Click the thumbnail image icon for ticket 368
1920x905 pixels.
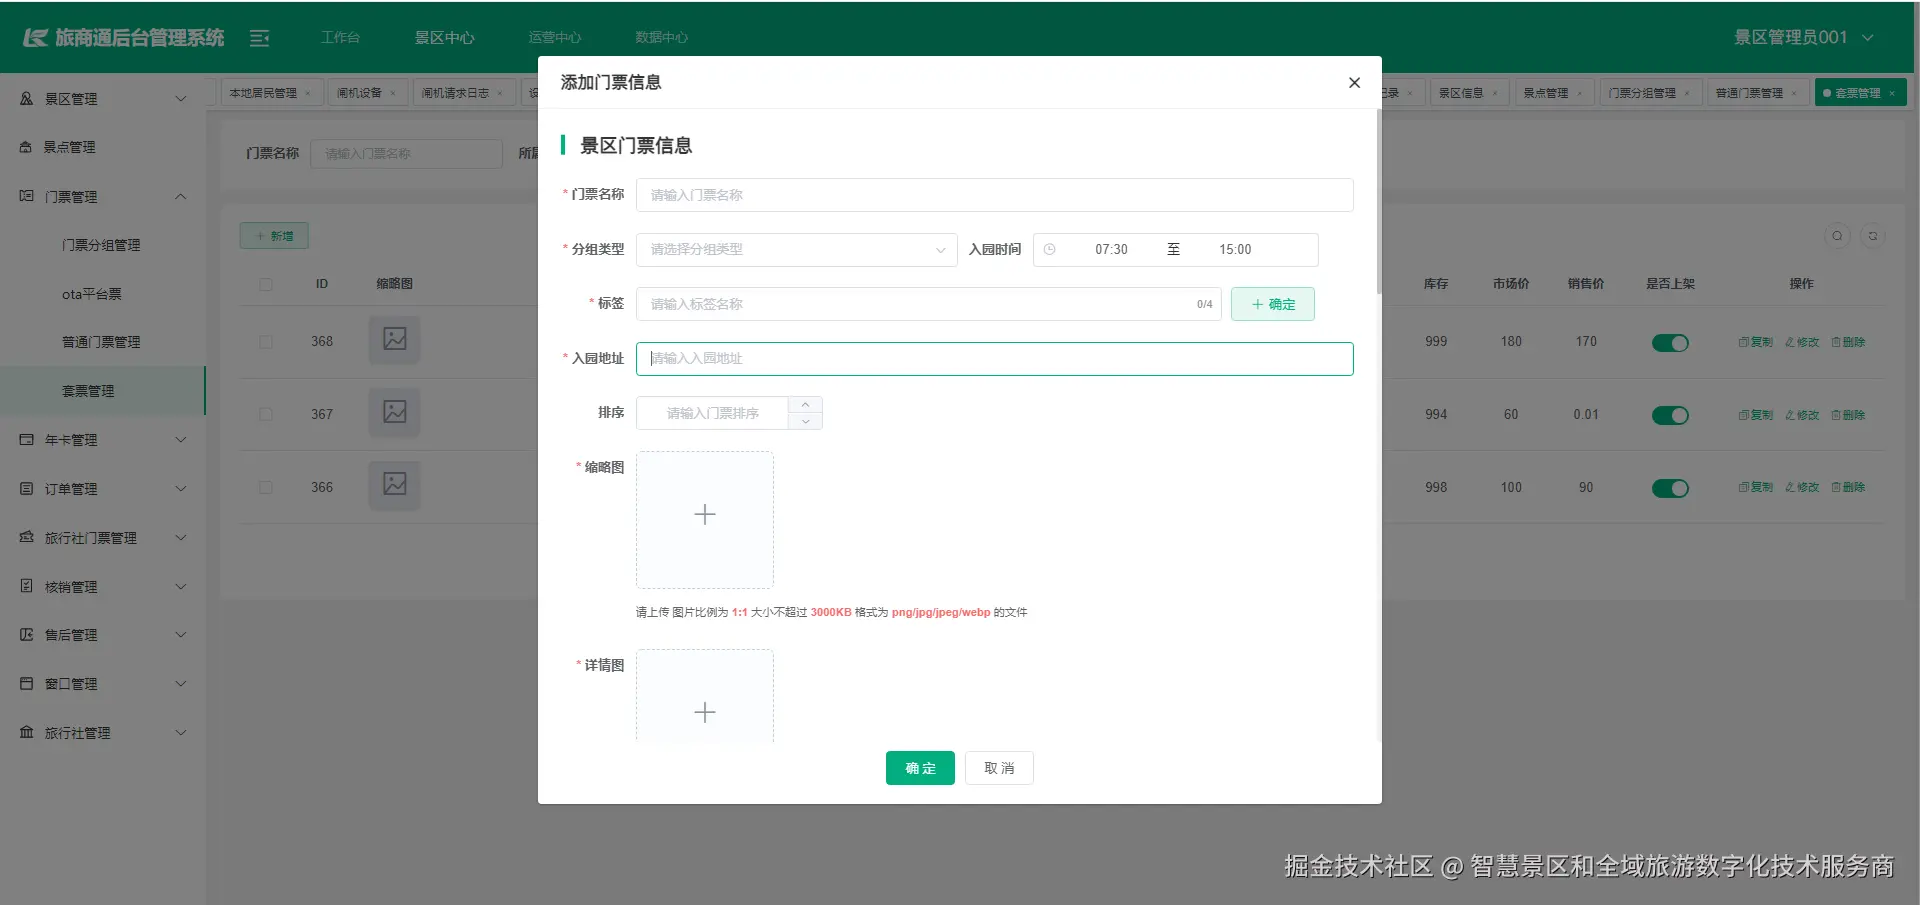click(x=394, y=340)
